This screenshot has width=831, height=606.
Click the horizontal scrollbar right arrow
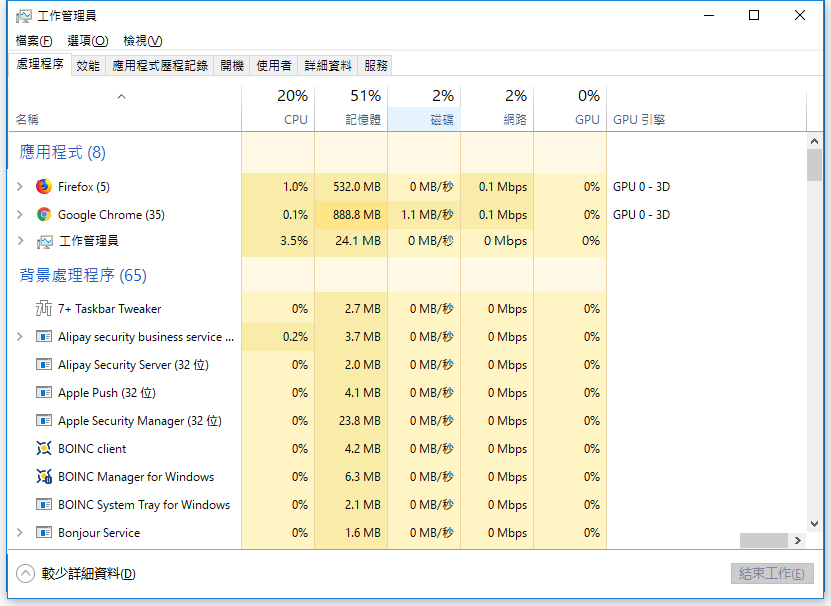click(x=798, y=540)
